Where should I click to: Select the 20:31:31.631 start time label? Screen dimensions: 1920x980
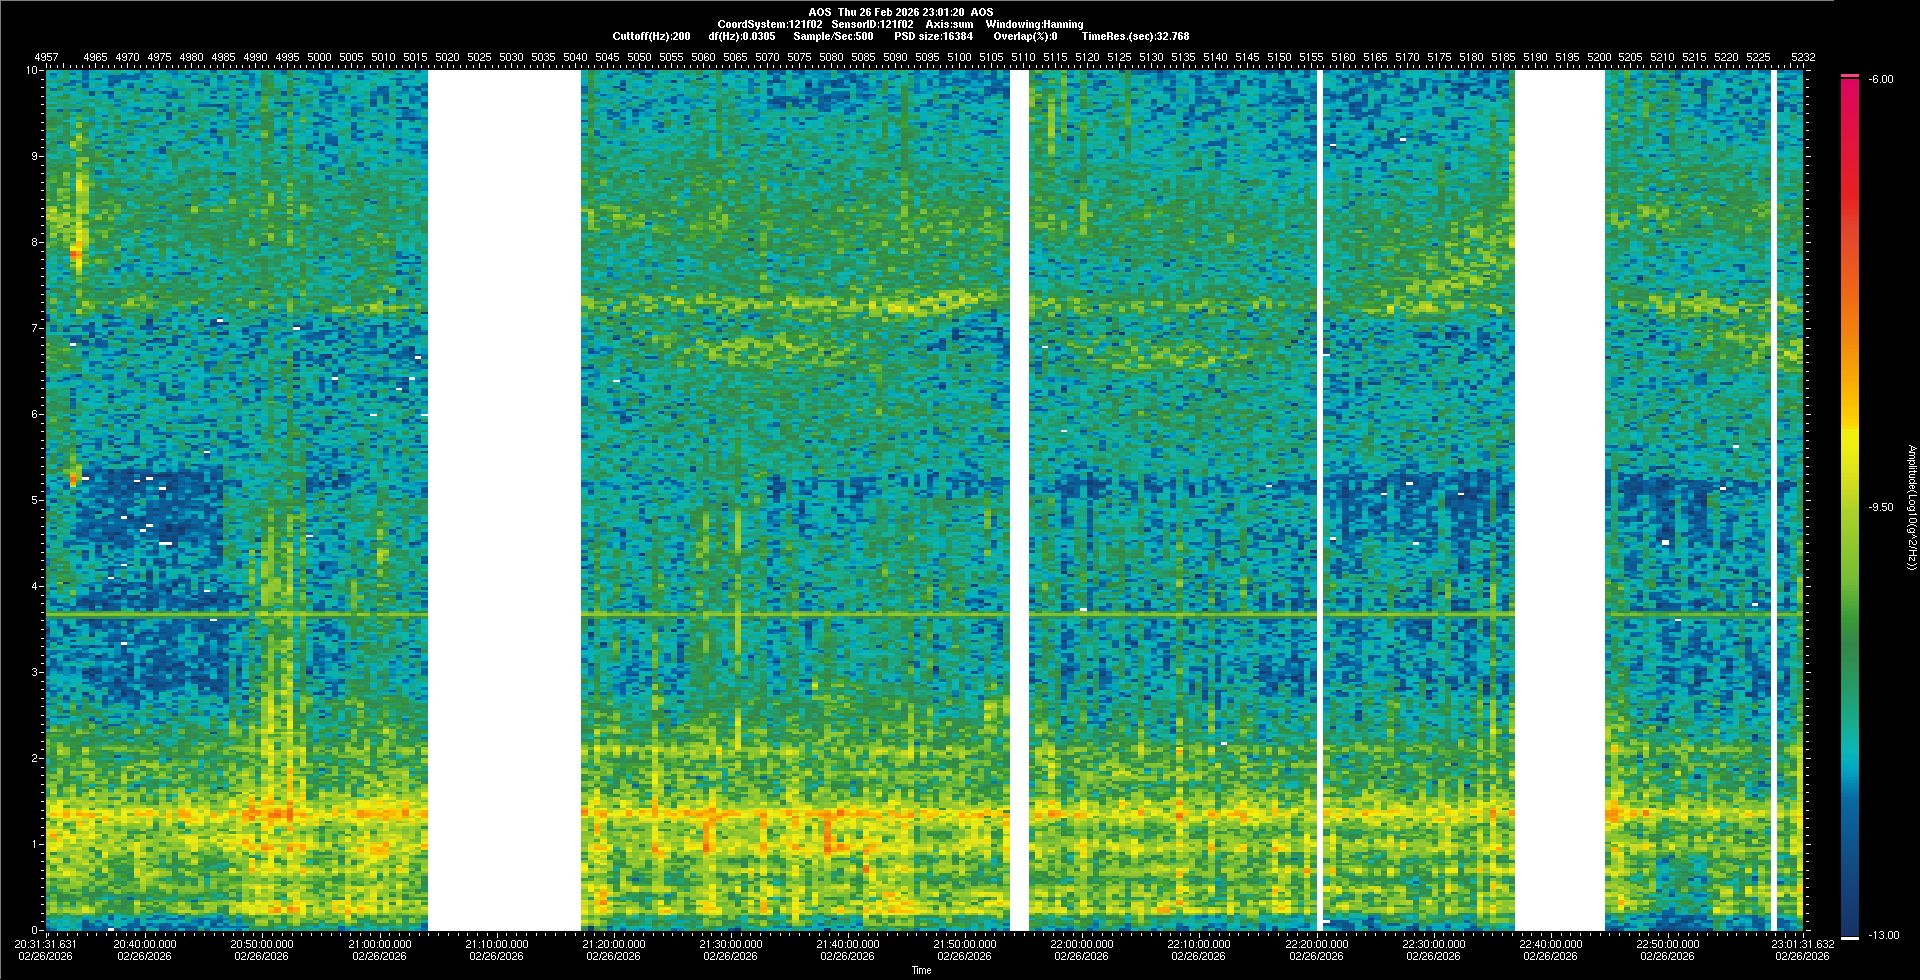pos(46,944)
